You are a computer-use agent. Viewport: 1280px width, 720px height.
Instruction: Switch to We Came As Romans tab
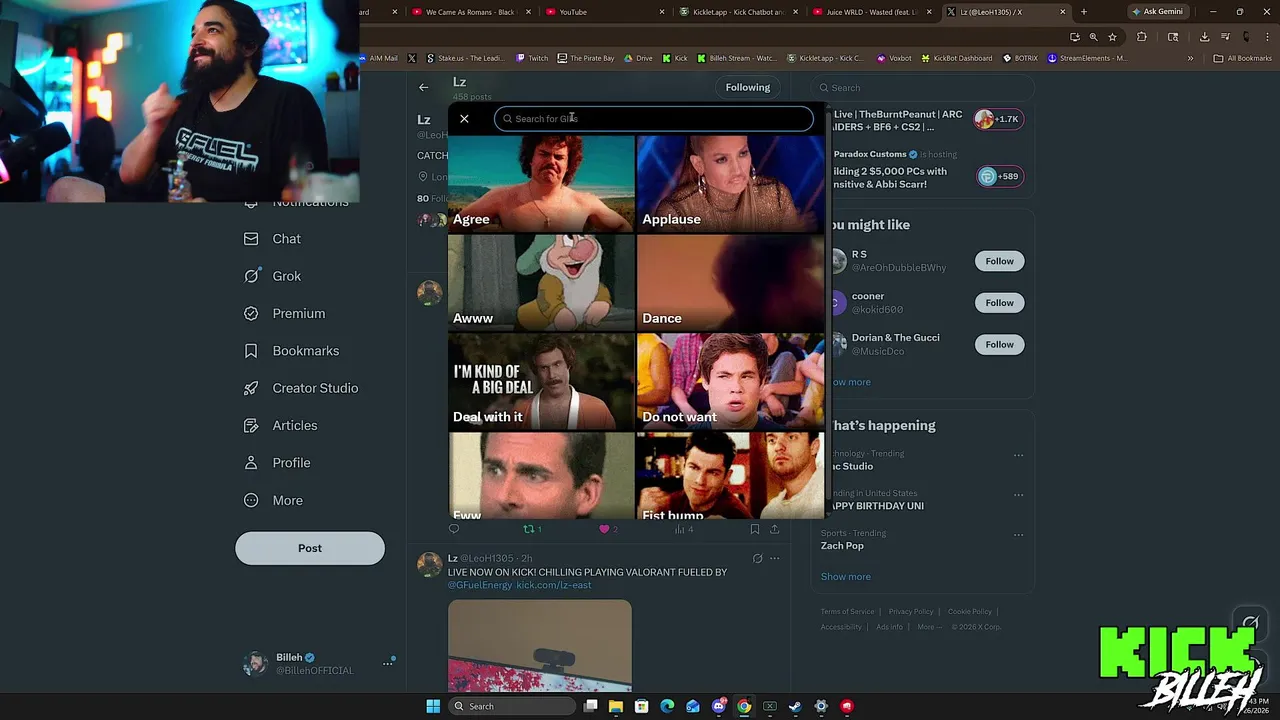tap(469, 12)
